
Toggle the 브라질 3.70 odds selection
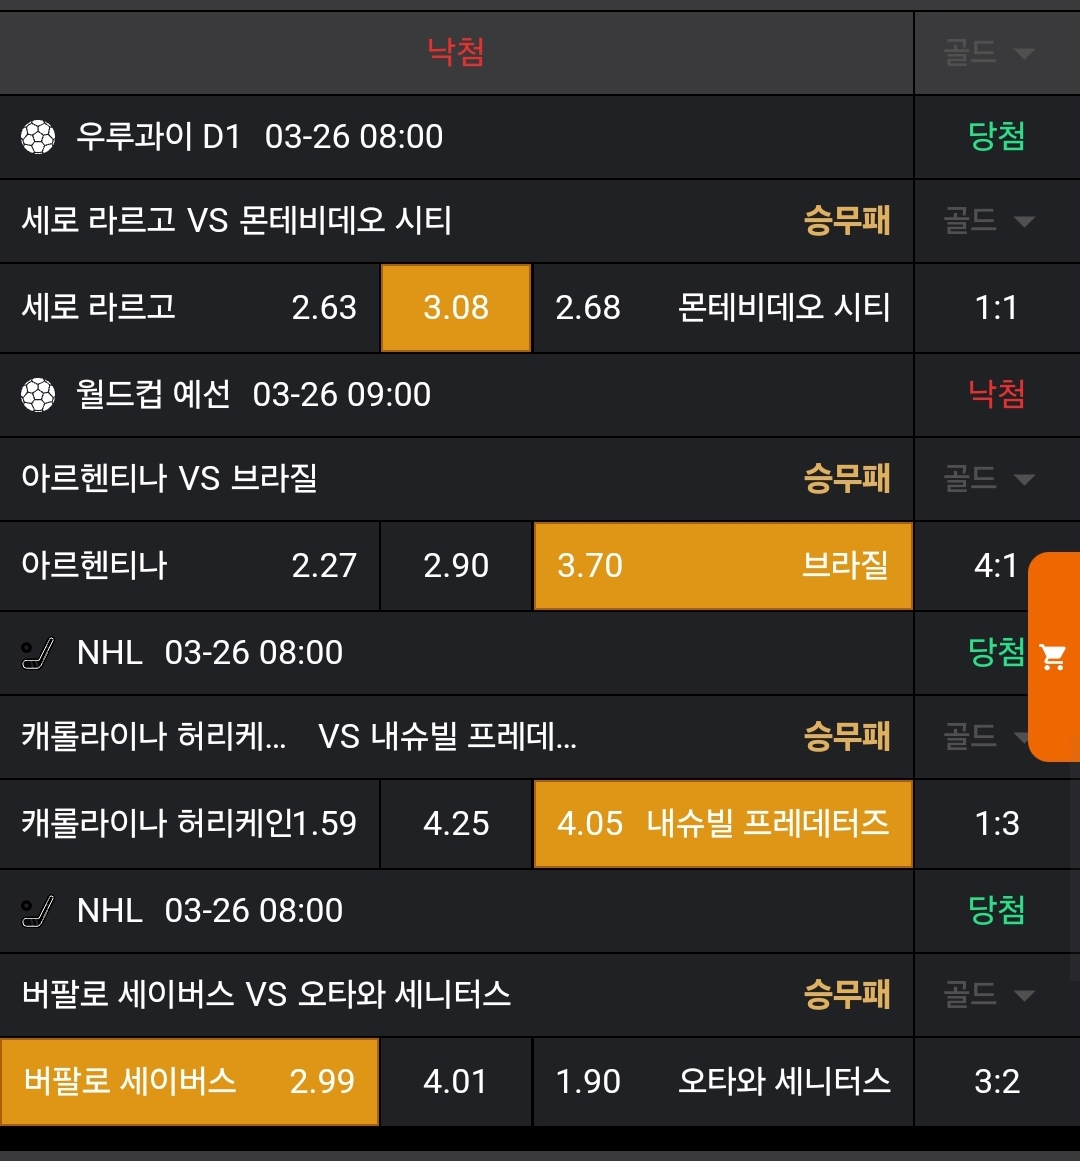pyautogui.click(x=723, y=566)
